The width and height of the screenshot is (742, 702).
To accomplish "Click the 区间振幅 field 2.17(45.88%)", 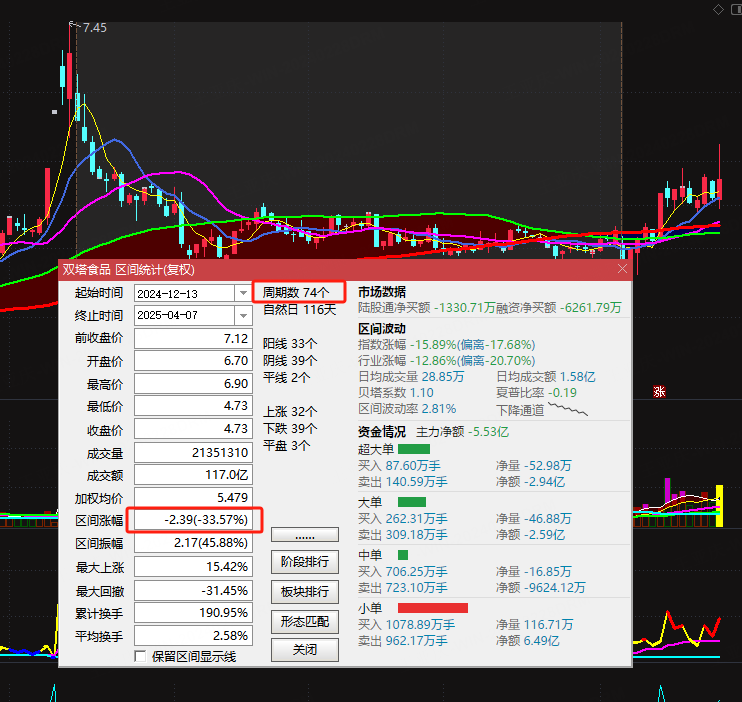I will tap(193, 542).
